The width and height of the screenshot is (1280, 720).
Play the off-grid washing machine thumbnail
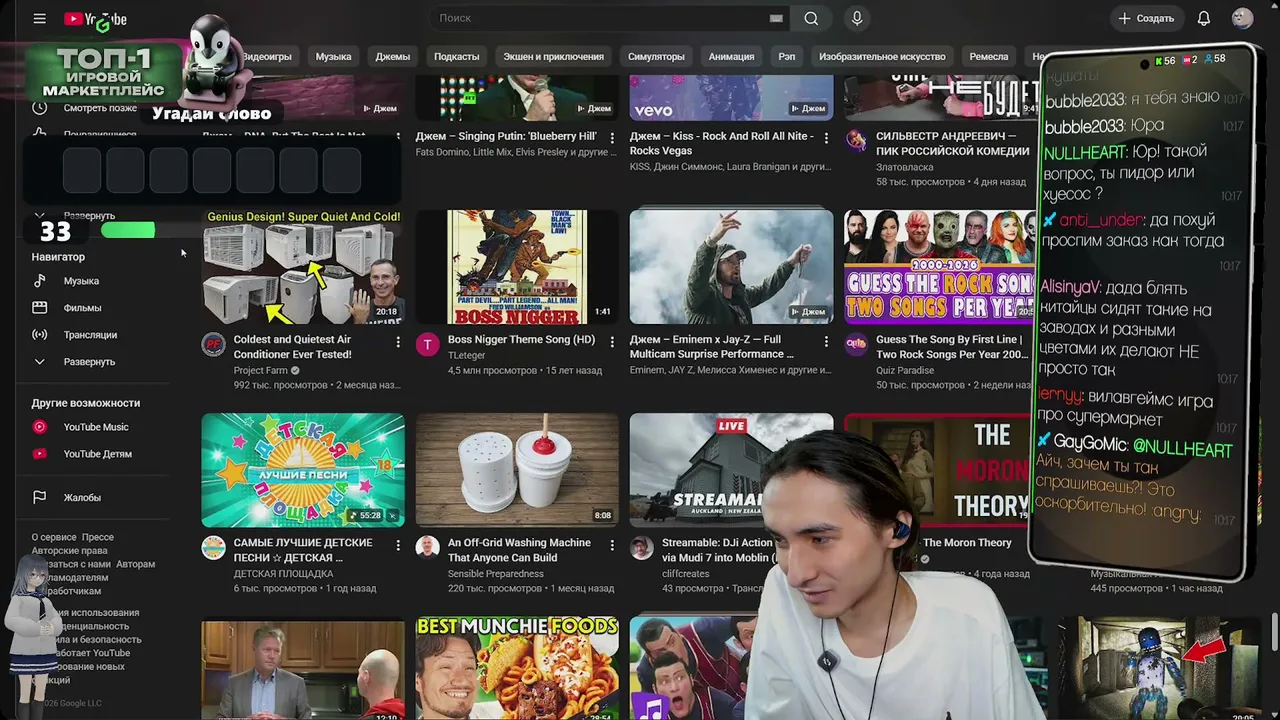(x=517, y=470)
